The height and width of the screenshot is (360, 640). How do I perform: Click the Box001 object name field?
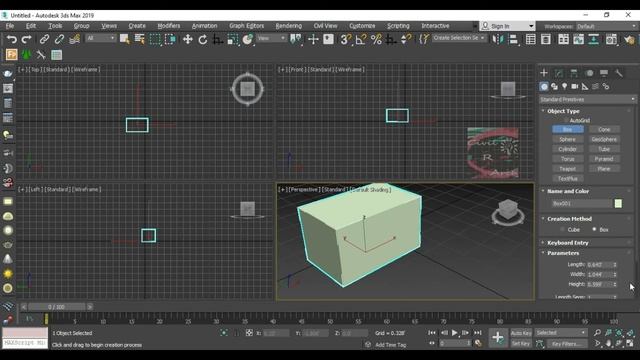coord(581,203)
